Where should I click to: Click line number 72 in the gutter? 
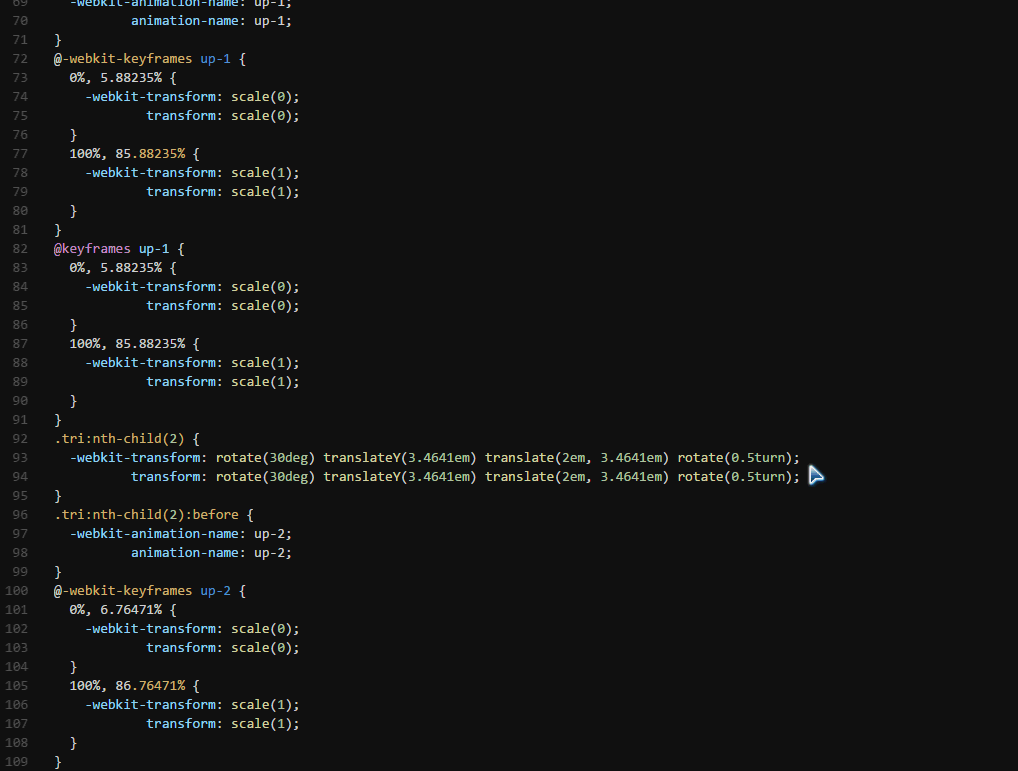pyautogui.click(x=20, y=58)
